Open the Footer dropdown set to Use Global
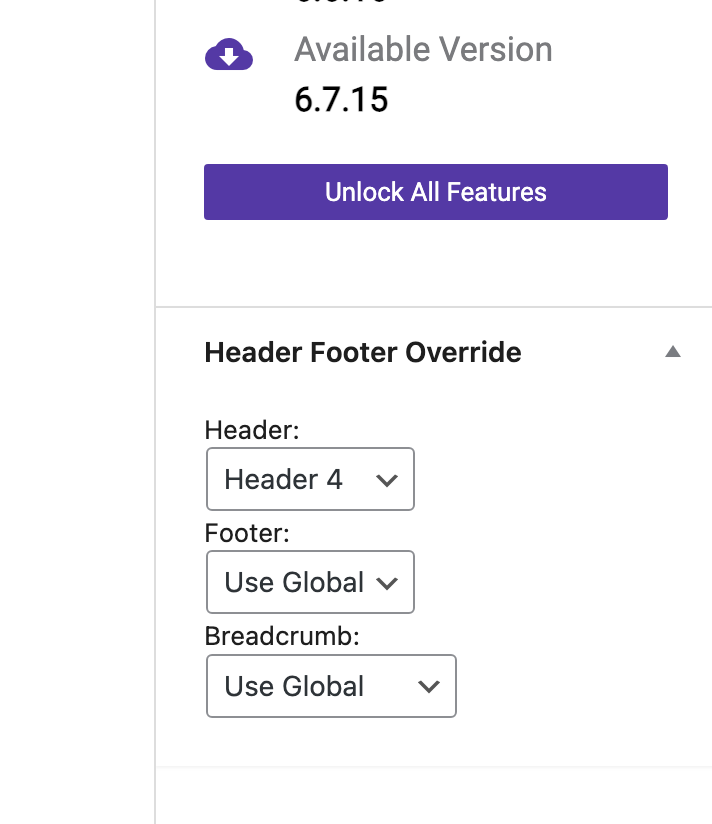Image resolution: width=712 pixels, height=824 pixels. click(x=310, y=582)
